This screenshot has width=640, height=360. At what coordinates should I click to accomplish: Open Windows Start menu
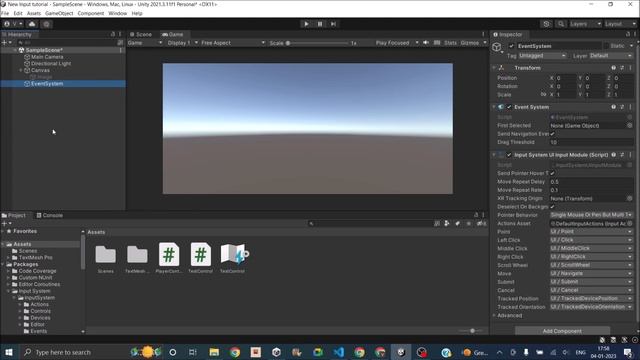(x=9, y=352)
